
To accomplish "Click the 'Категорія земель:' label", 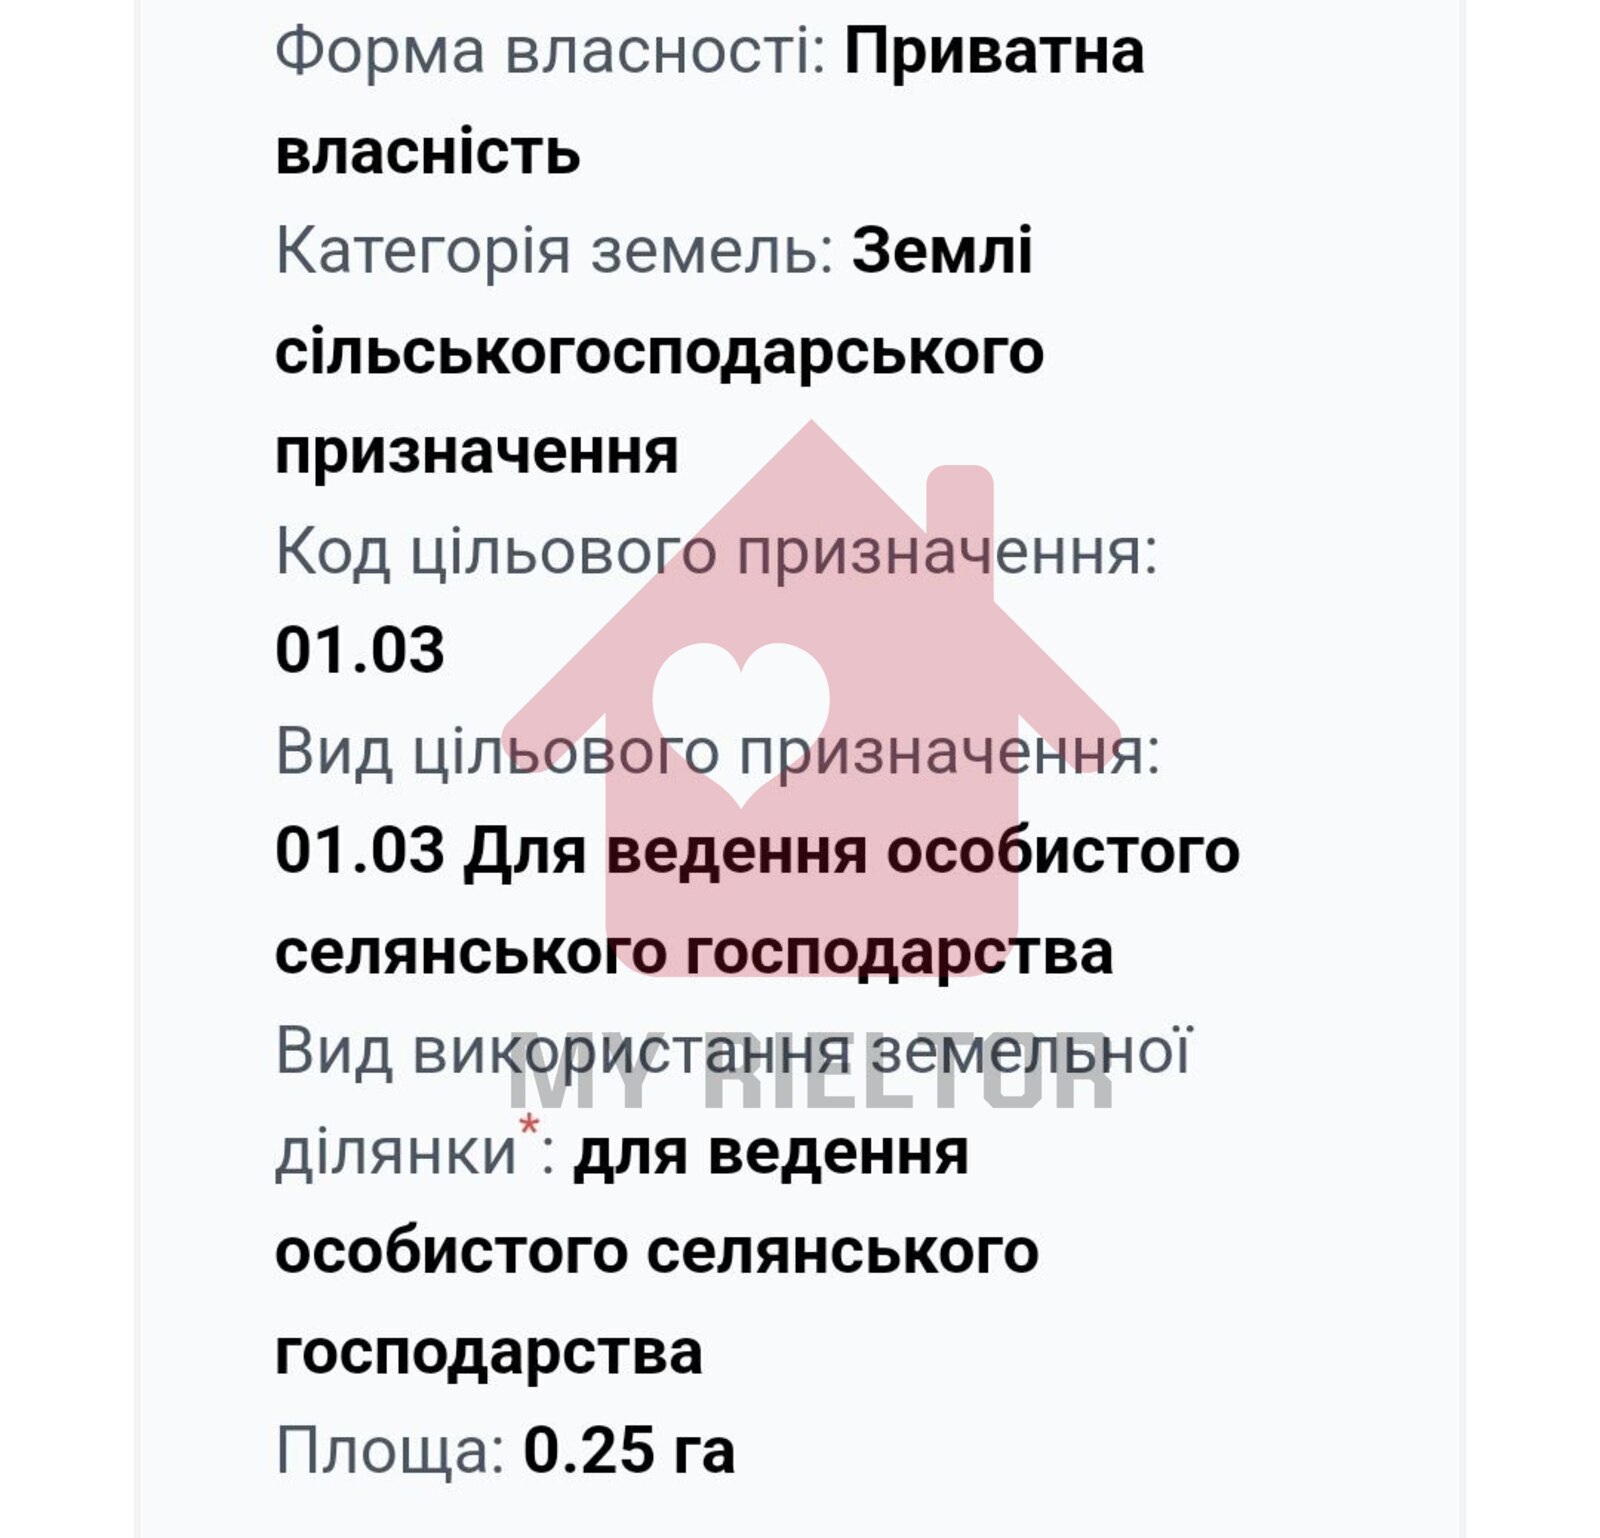I will point(554,251).
